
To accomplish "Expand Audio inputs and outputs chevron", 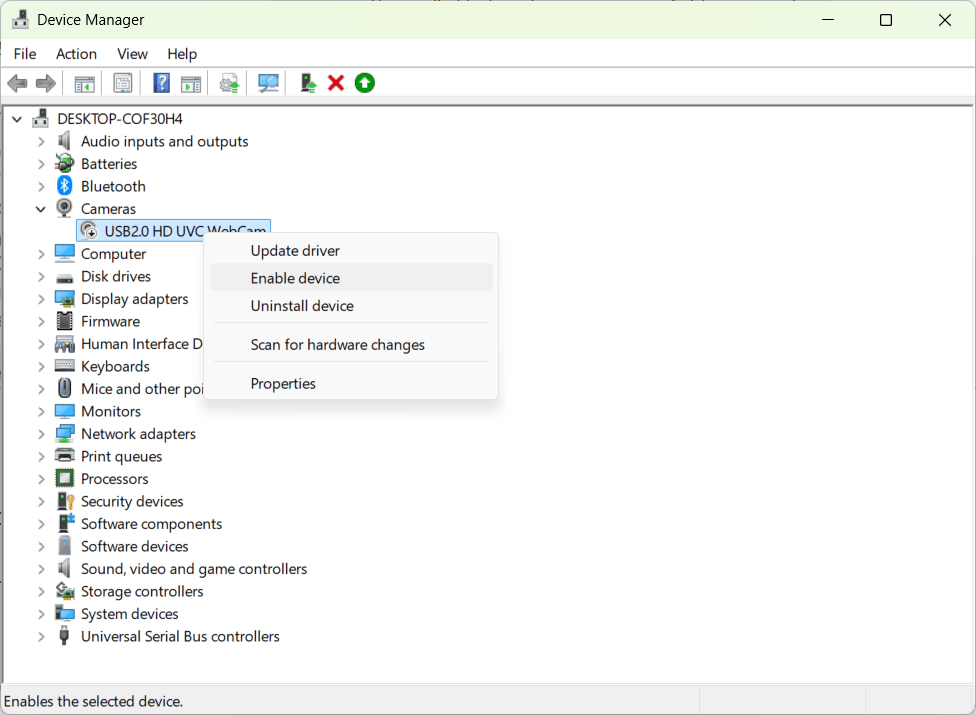I will [x=41, y=142].
